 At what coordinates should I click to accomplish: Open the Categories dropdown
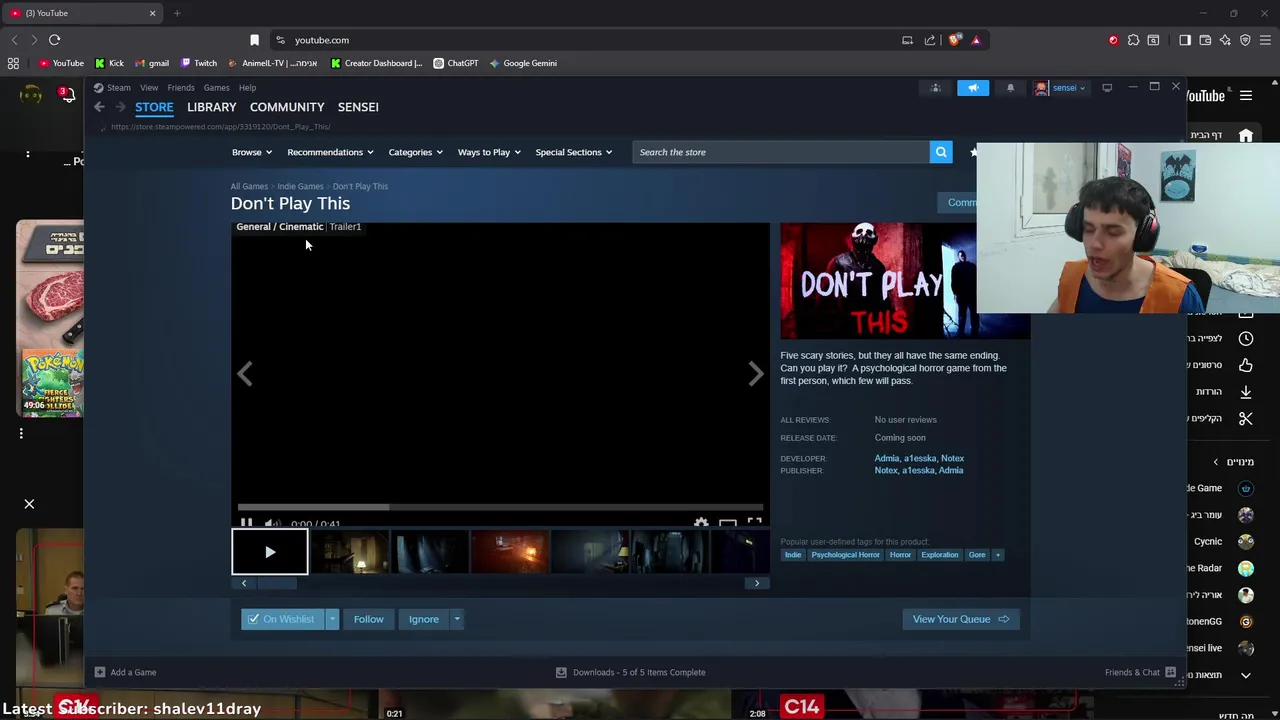click(x=415, y=152)
